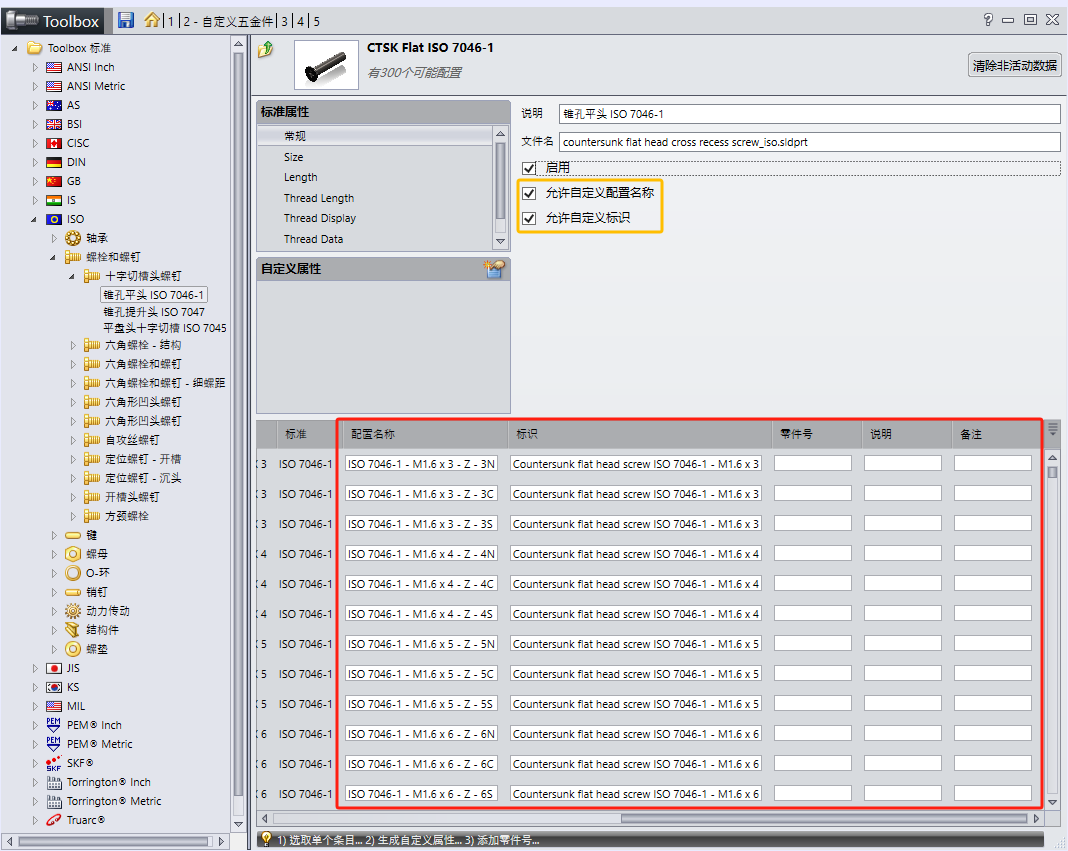This screenshot has height=851, width=1068.
Task: Open breadcrumb item 2 - 自定义五金件
Action: pos(229,20)
